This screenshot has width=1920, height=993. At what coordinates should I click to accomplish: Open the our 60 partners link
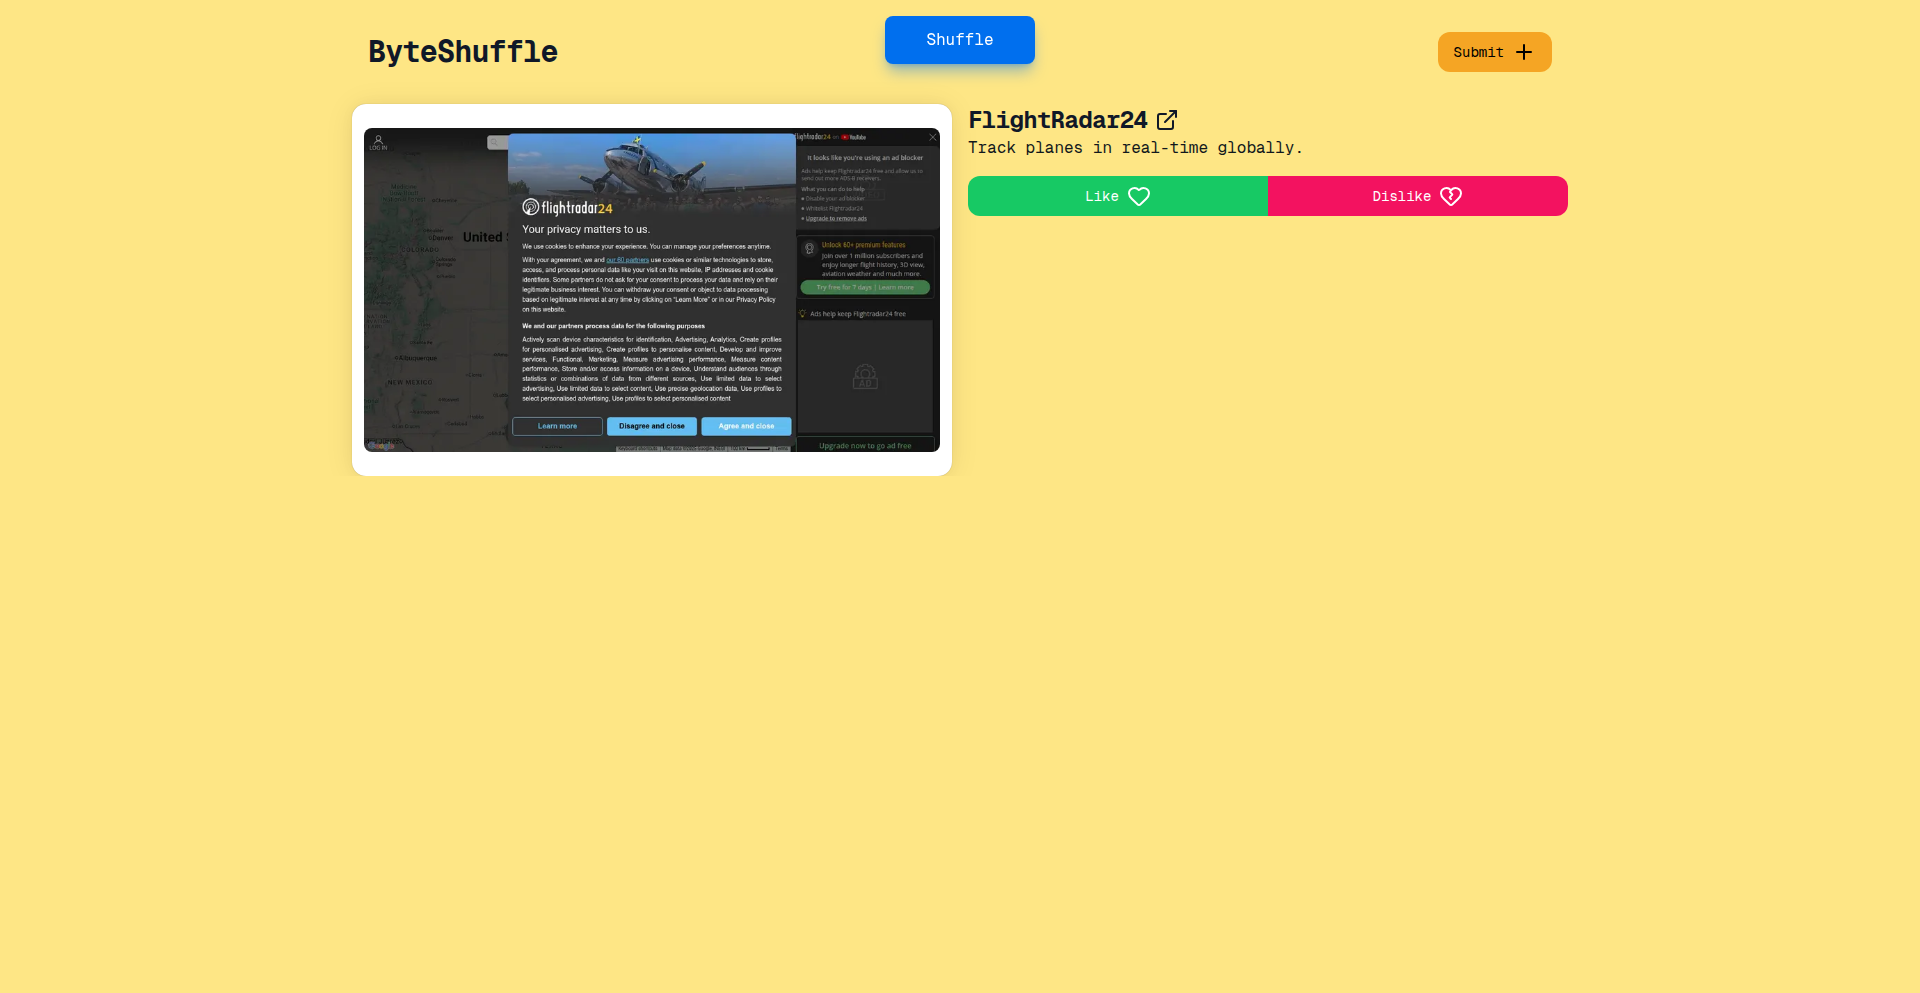pos(627,259)
